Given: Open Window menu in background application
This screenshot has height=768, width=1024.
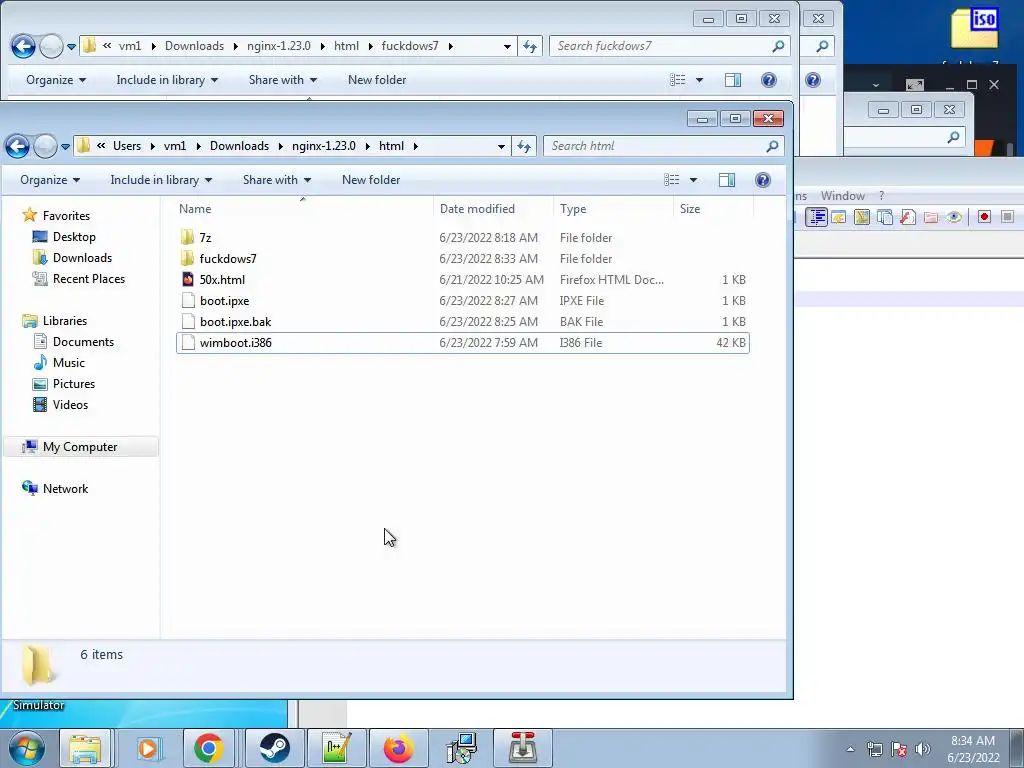Looking at the screenshot, I should point(842,196).
